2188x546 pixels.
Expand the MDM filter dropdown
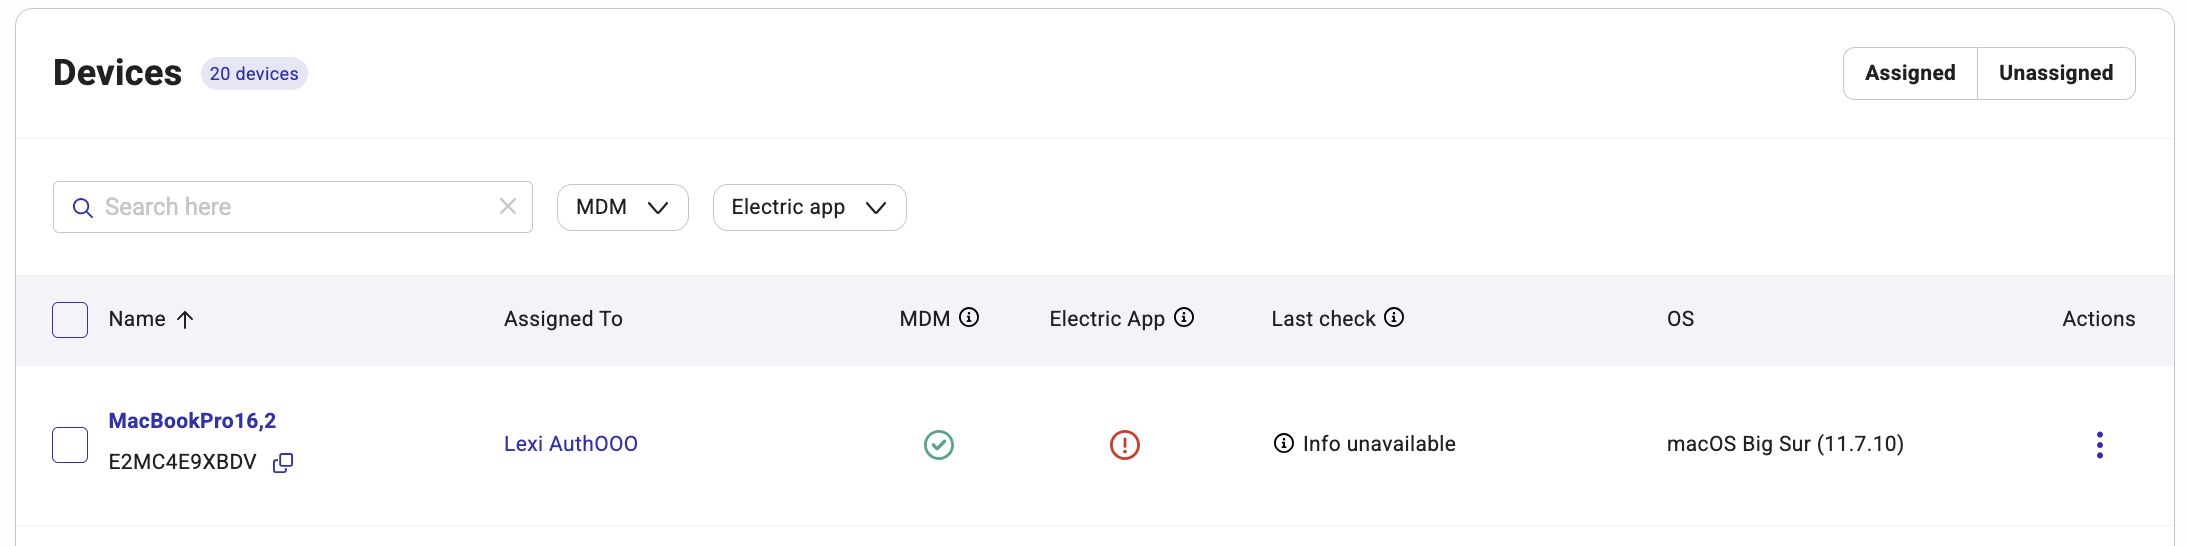click(623, 207)
